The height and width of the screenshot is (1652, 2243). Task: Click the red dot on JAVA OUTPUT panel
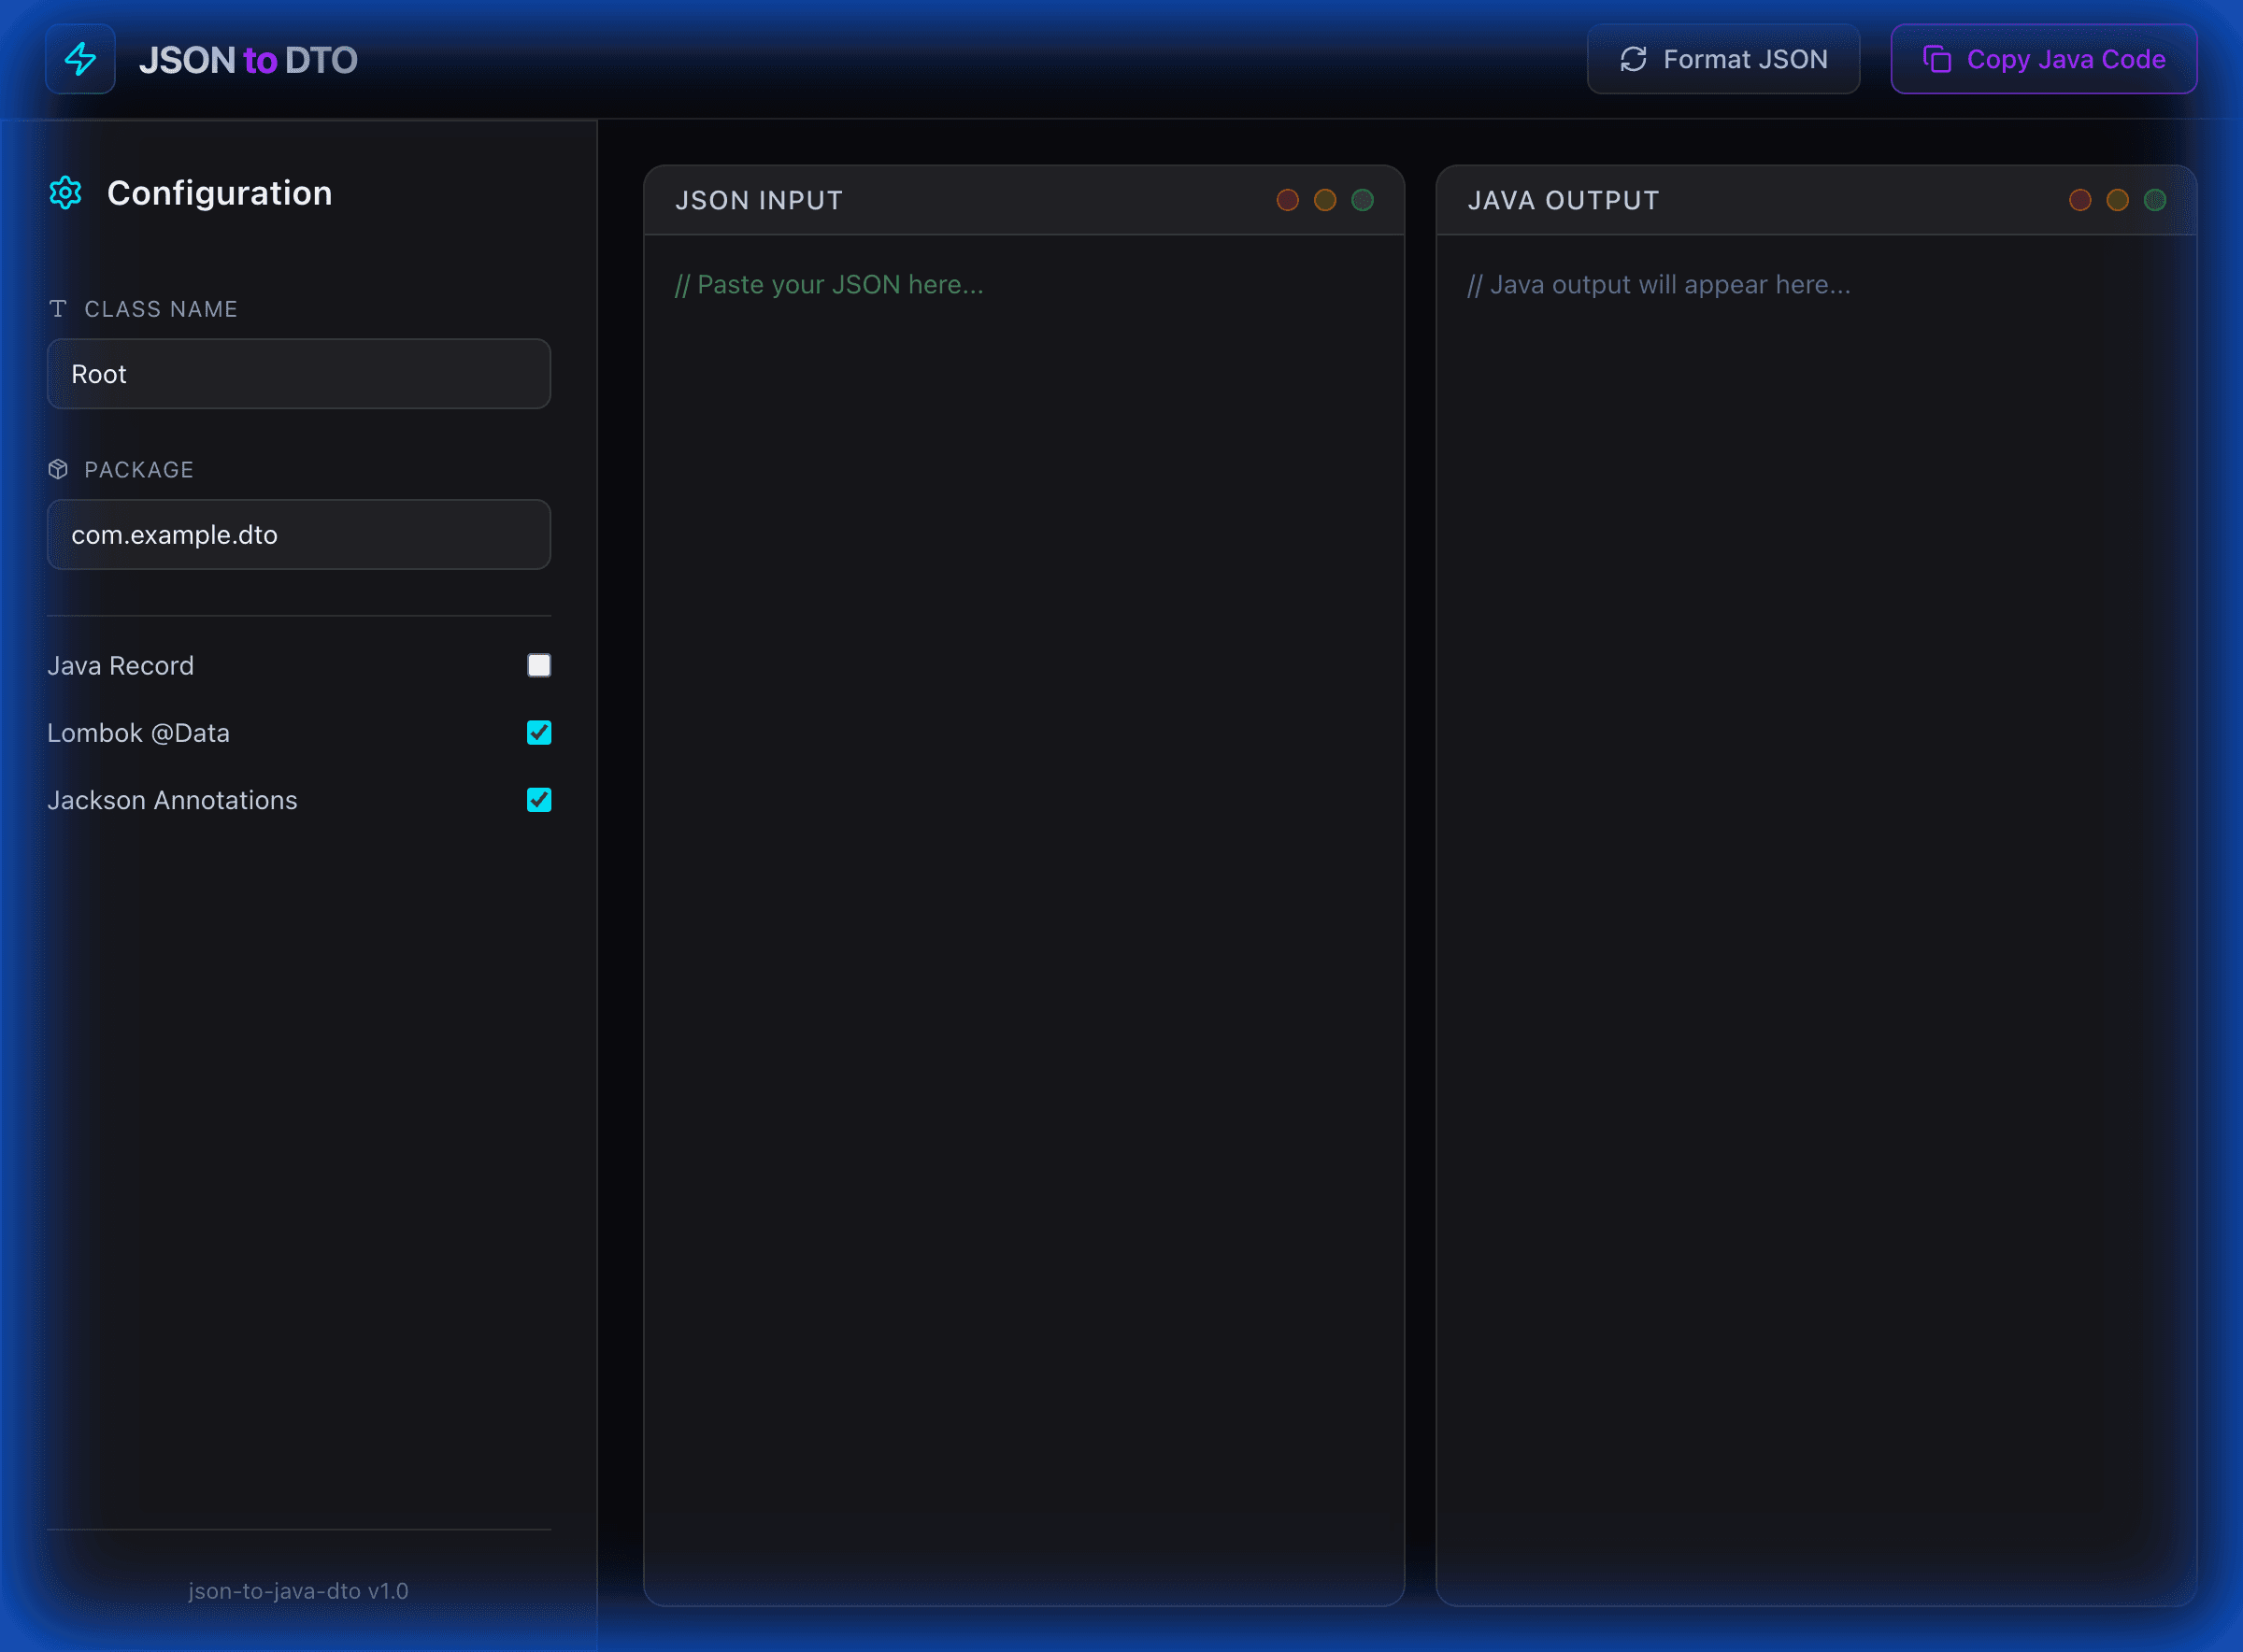pos(2080,200)
